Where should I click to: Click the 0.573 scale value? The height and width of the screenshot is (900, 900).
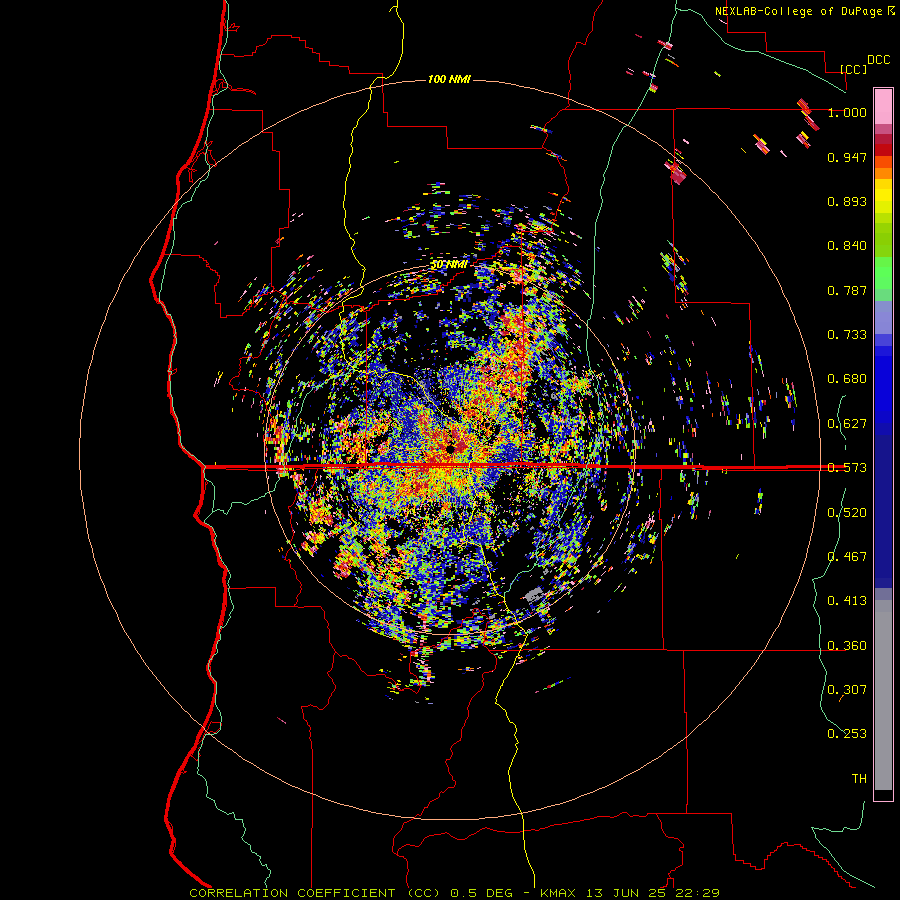847,468
